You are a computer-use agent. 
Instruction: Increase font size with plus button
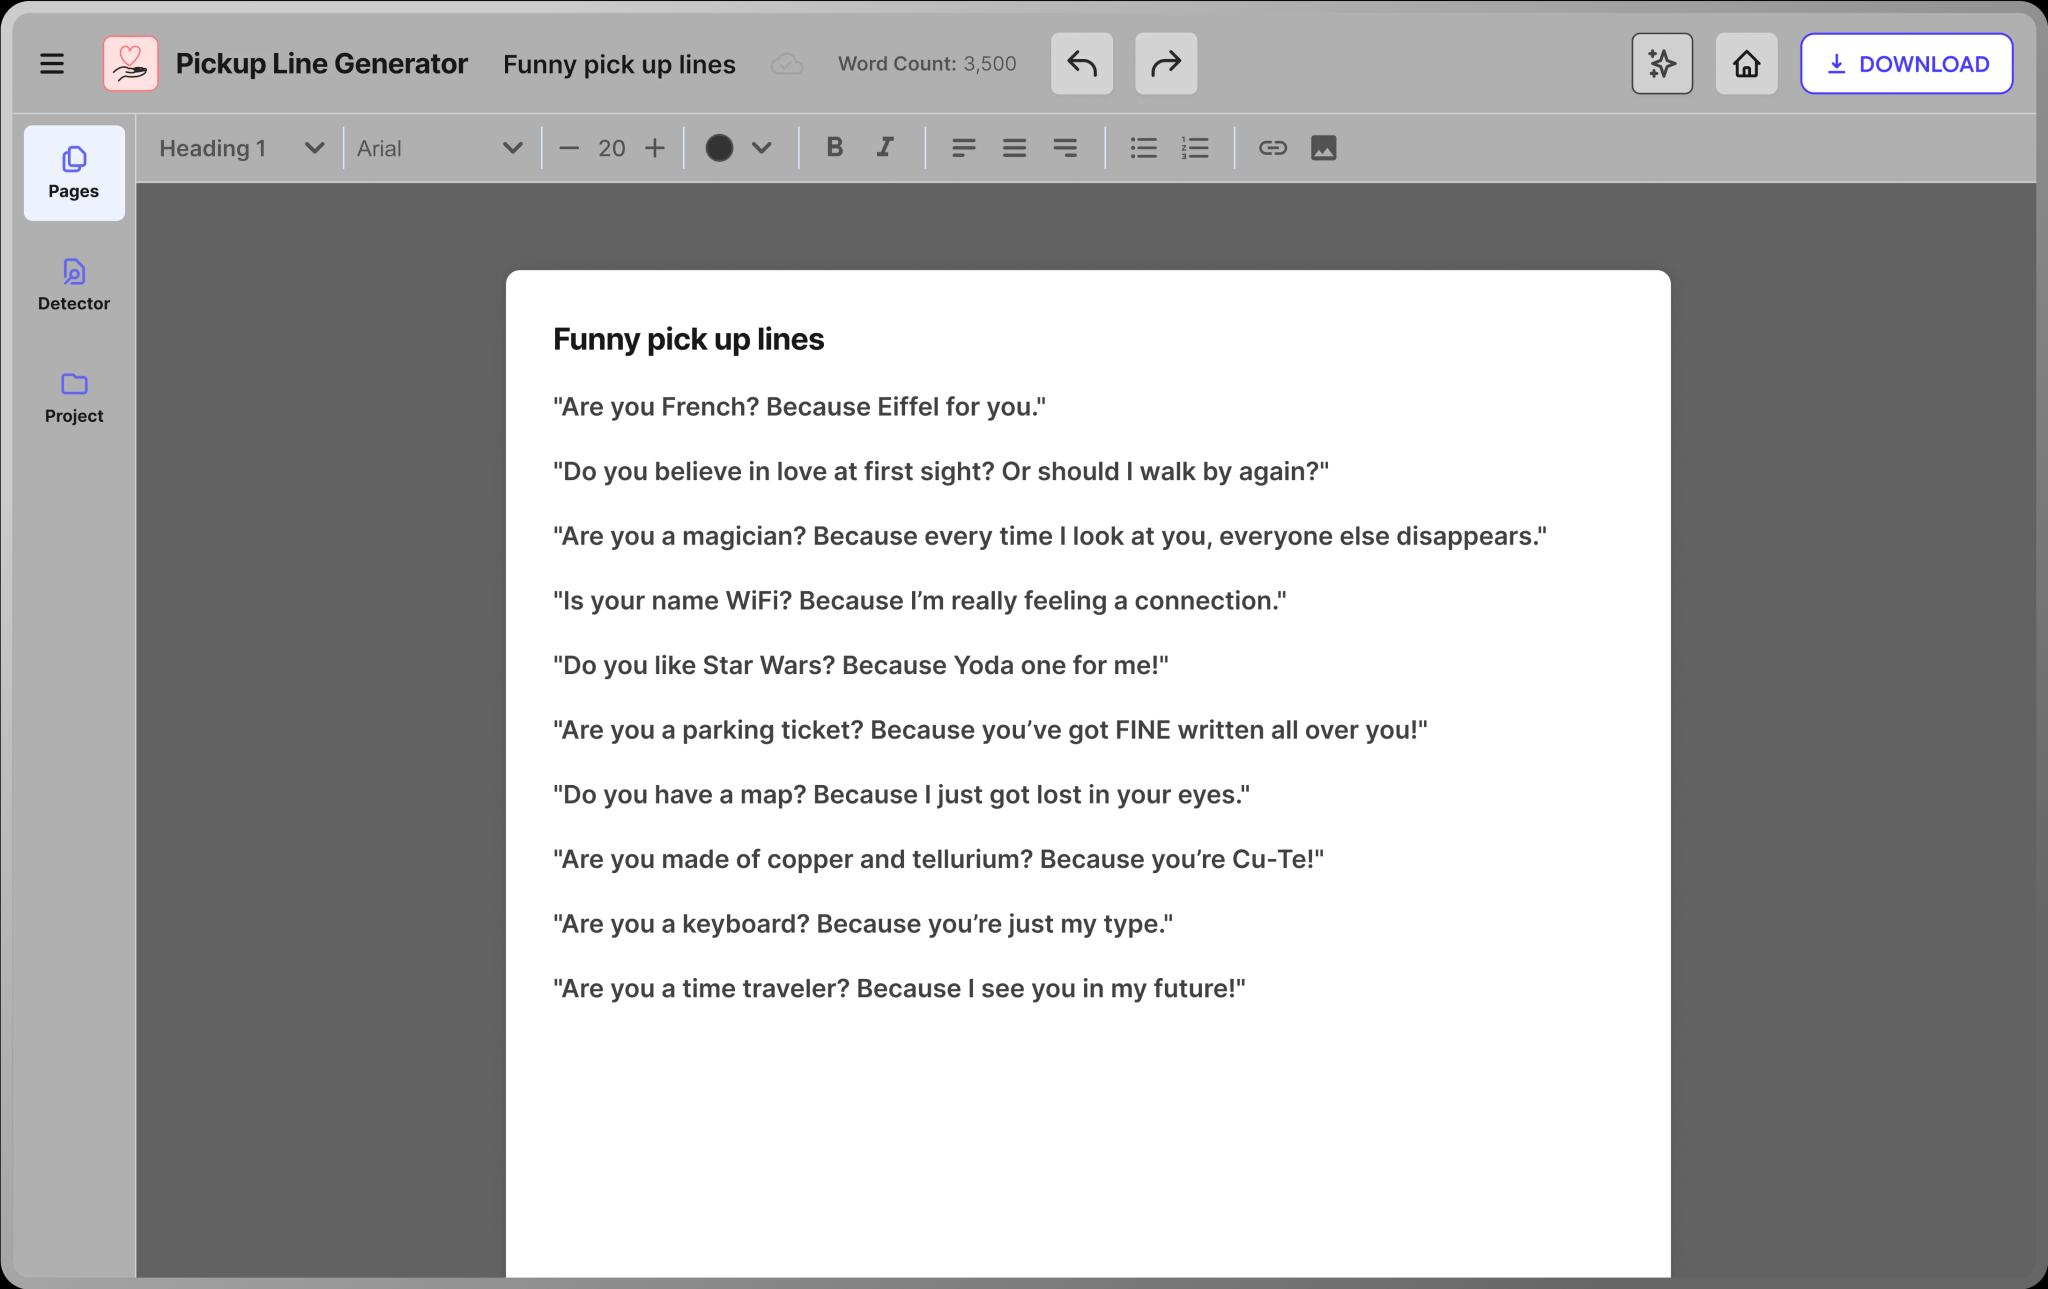tap(655, 148)
